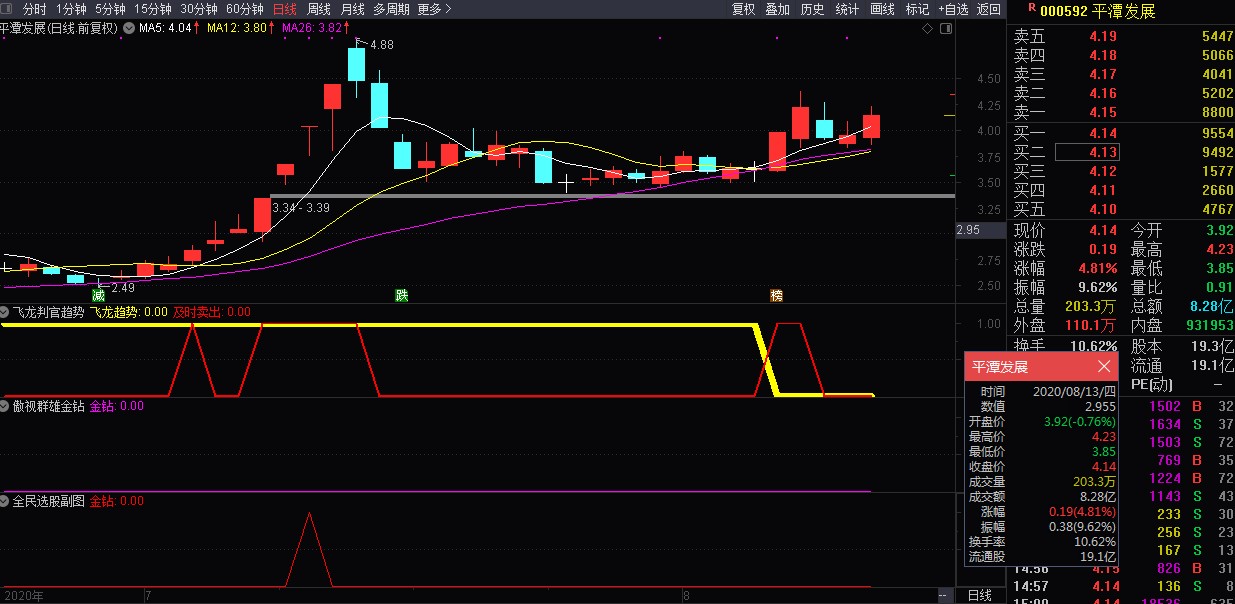Open the 飞龙判官趋势 indicator dropdown arrow
Image resolution: width=1235 pixels, height=604 pixels.
[x=6, y=312]
